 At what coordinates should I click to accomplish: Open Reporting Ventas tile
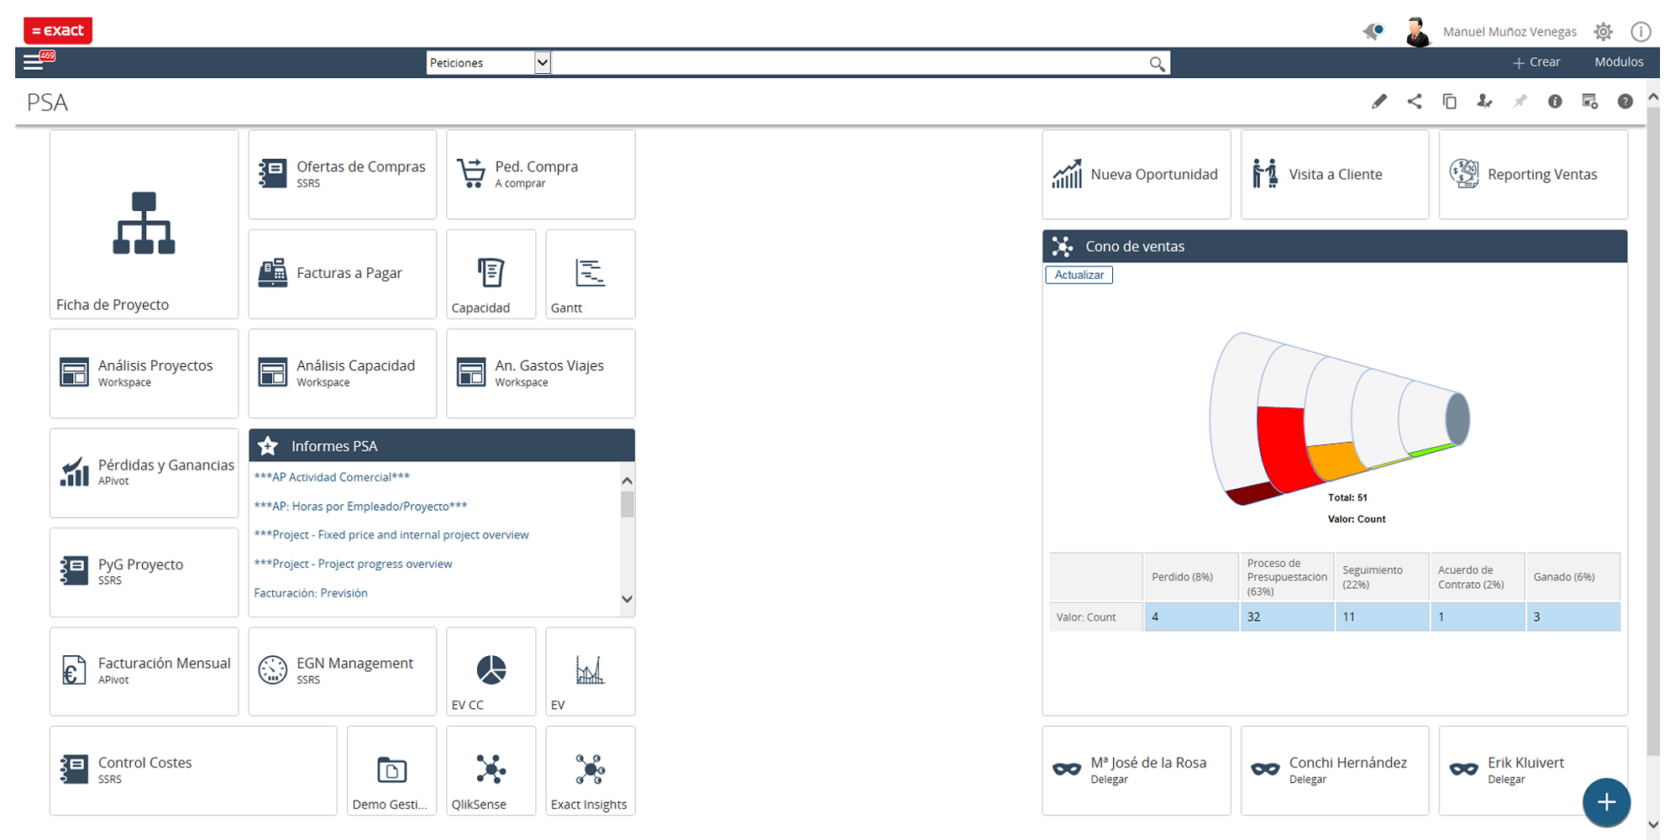point(1533,174)
